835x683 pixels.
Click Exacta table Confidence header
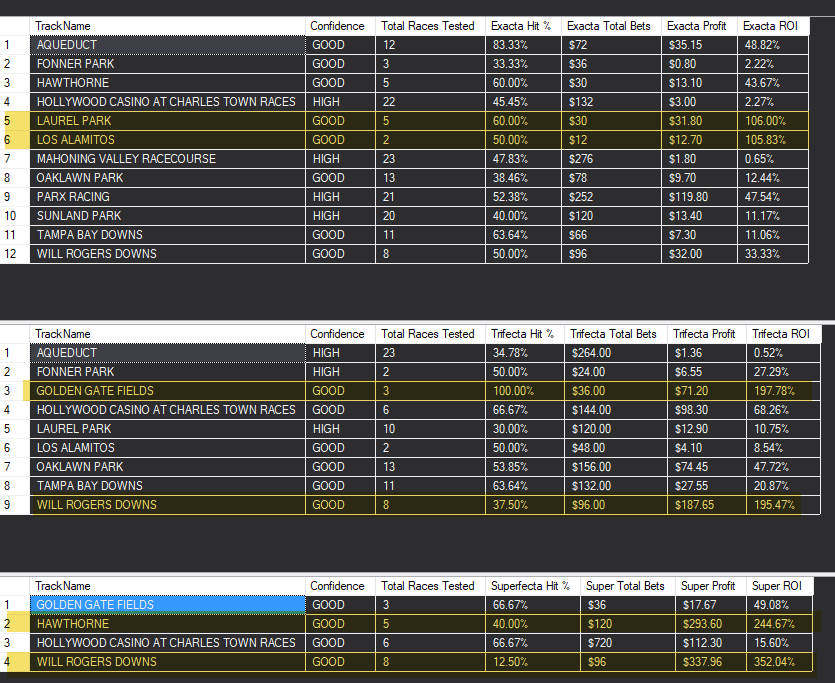tap(340, 26)
